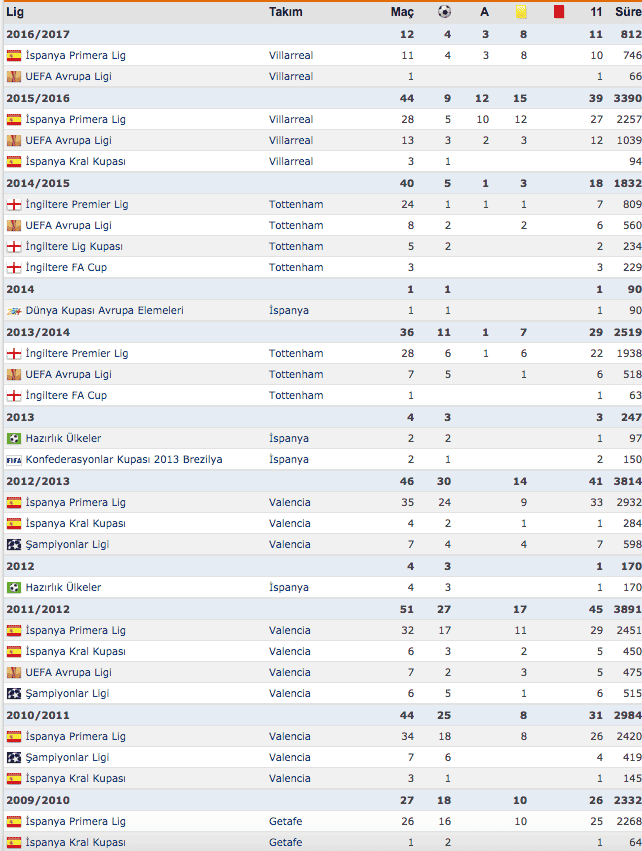
Task: Click the UEFA Avrupa Ligi icon in 2015/2016
Action: point(14,141)
